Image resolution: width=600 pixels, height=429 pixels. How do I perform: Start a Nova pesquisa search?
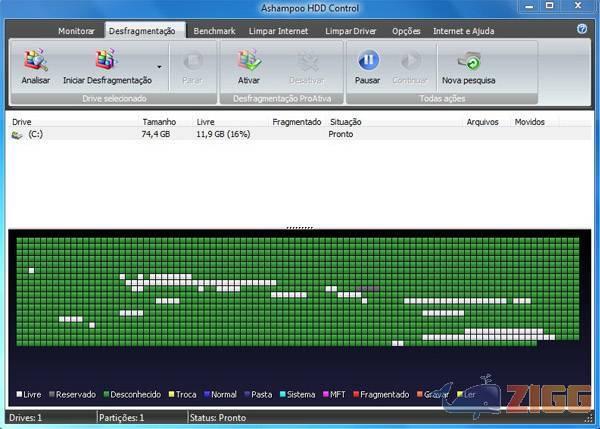pyautogui.click(x=468, y=62)
